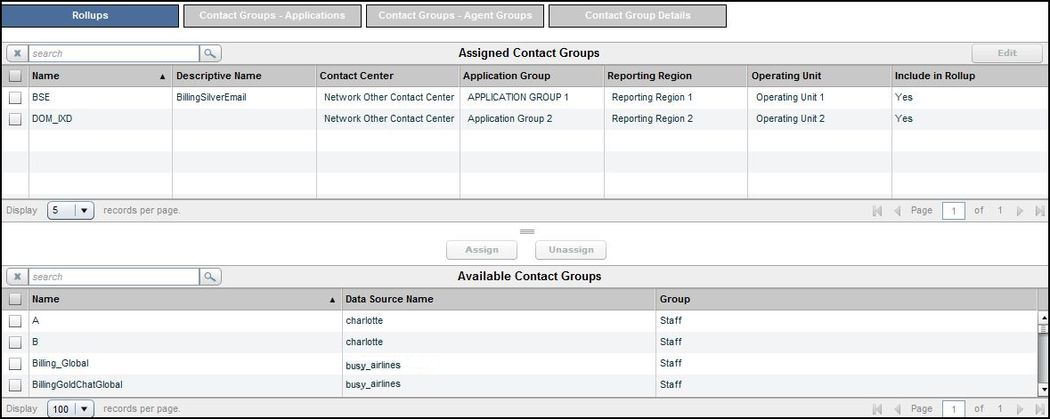The height and width of the screenshot is (419, 1050).
Task: Check the box for BSE contact group
Action: point(15,98)
